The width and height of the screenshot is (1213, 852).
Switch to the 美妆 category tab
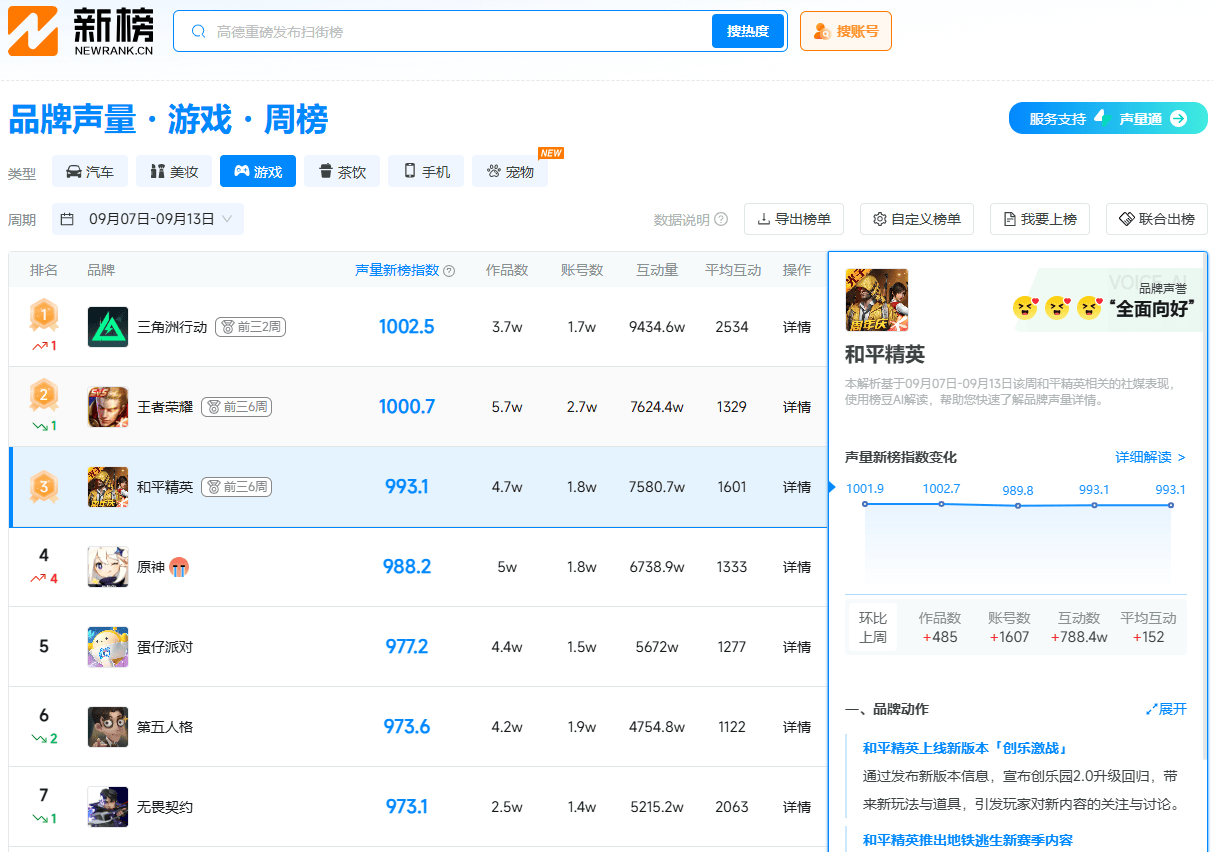[174, 171]
